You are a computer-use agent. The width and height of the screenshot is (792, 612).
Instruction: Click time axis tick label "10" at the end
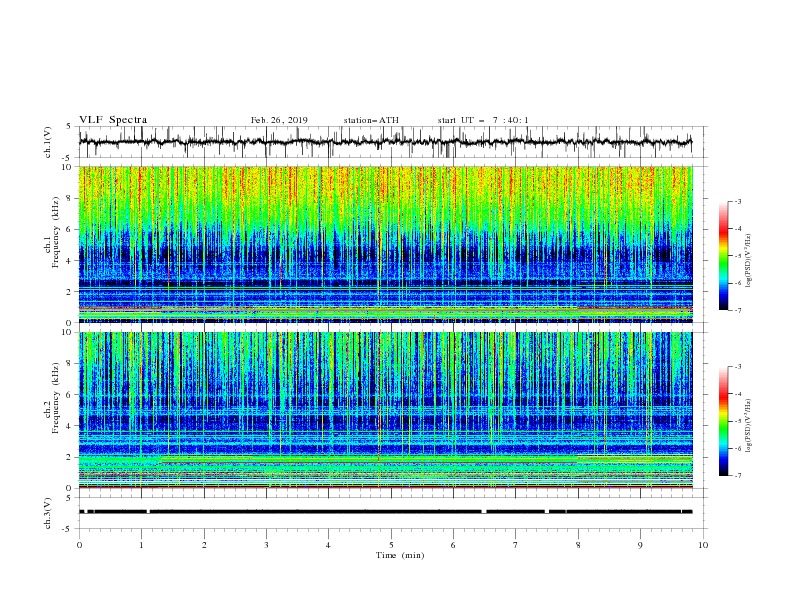click(703, 545)
